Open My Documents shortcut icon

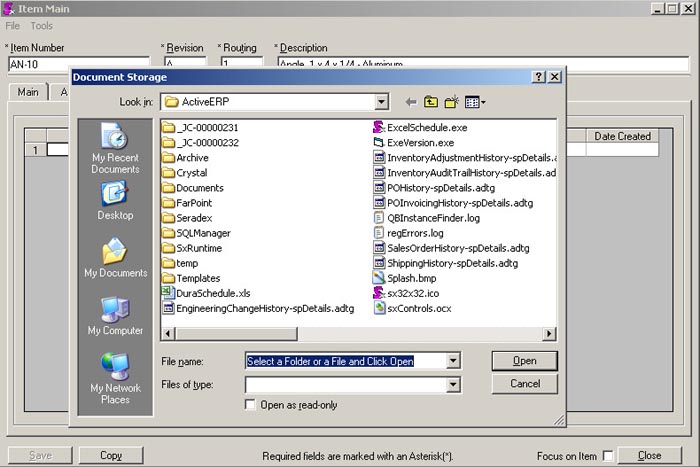point(115,258)
